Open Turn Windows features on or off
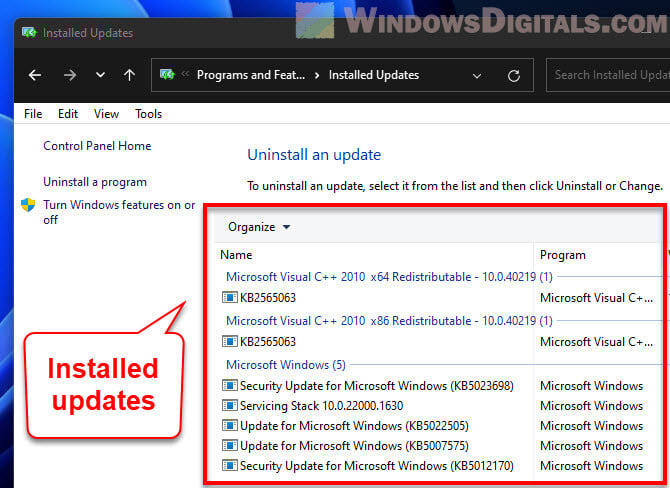 click(x=119, y=212)
